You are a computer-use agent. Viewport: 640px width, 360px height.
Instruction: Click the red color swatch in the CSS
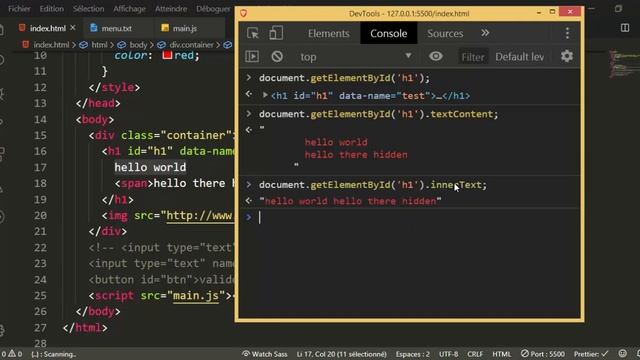pyautogui.click(x=167, y=55)
